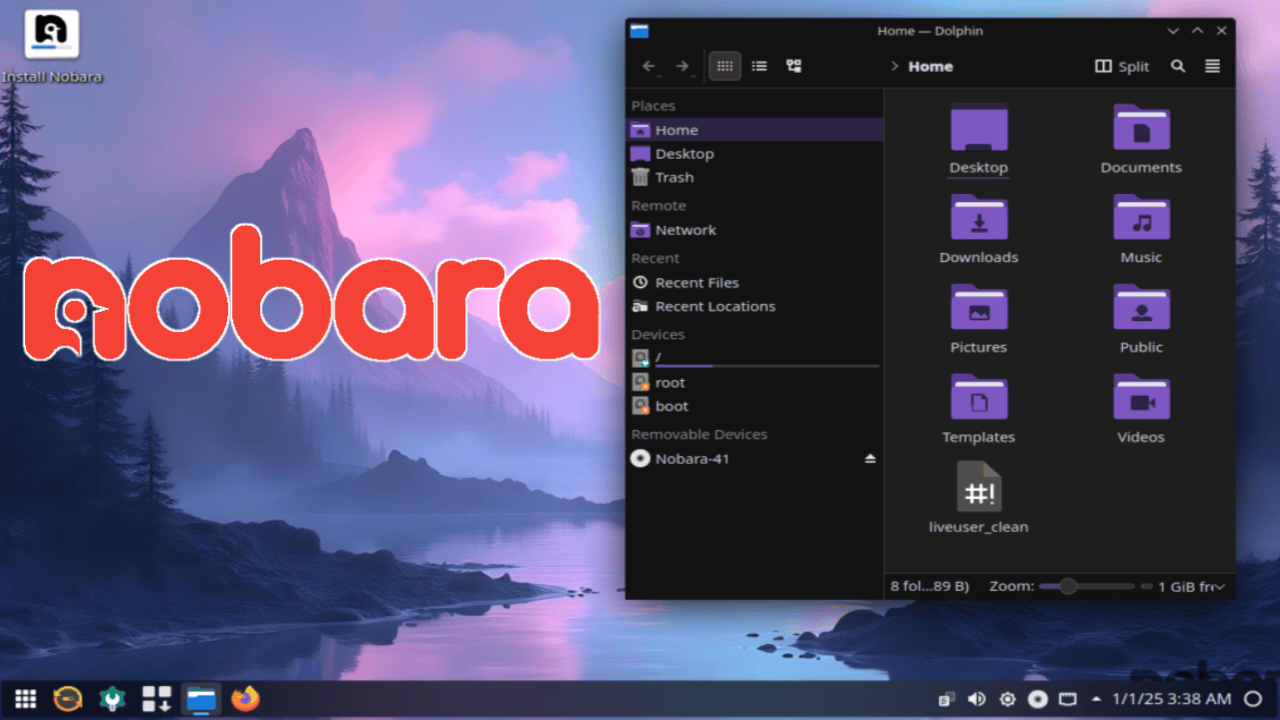Eject the Nobara-41 disc
Image resolution: width=1280 pixels, height=720 pixels.
pos(870,458)
